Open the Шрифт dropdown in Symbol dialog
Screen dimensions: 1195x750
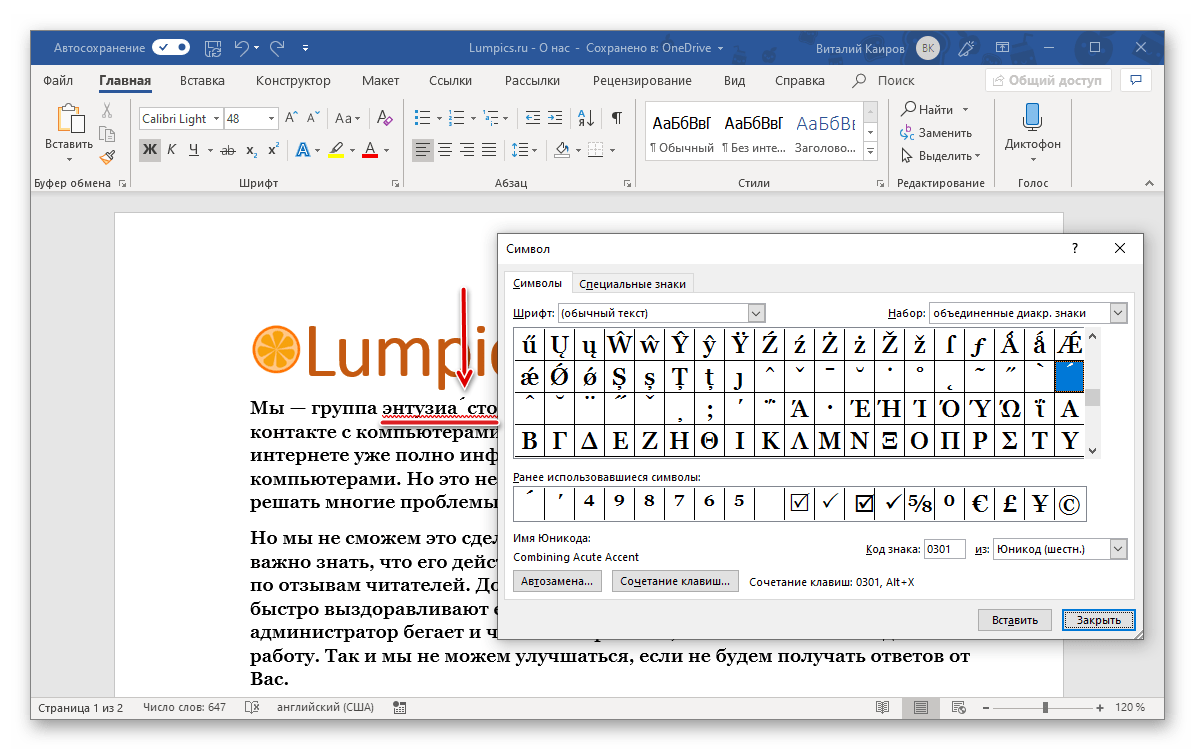(756, 313)
